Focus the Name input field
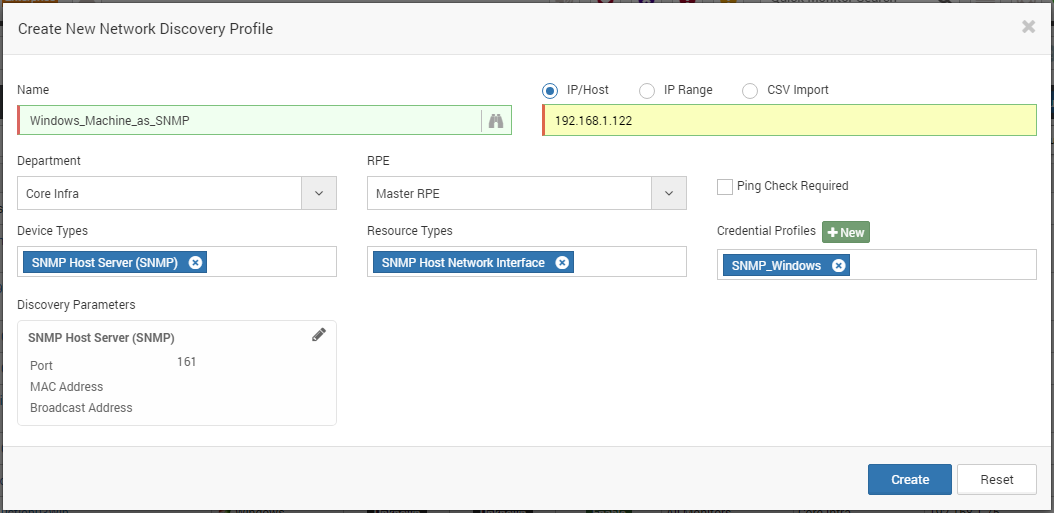Viewport: 1054px width, 513px height. (250, 120)
